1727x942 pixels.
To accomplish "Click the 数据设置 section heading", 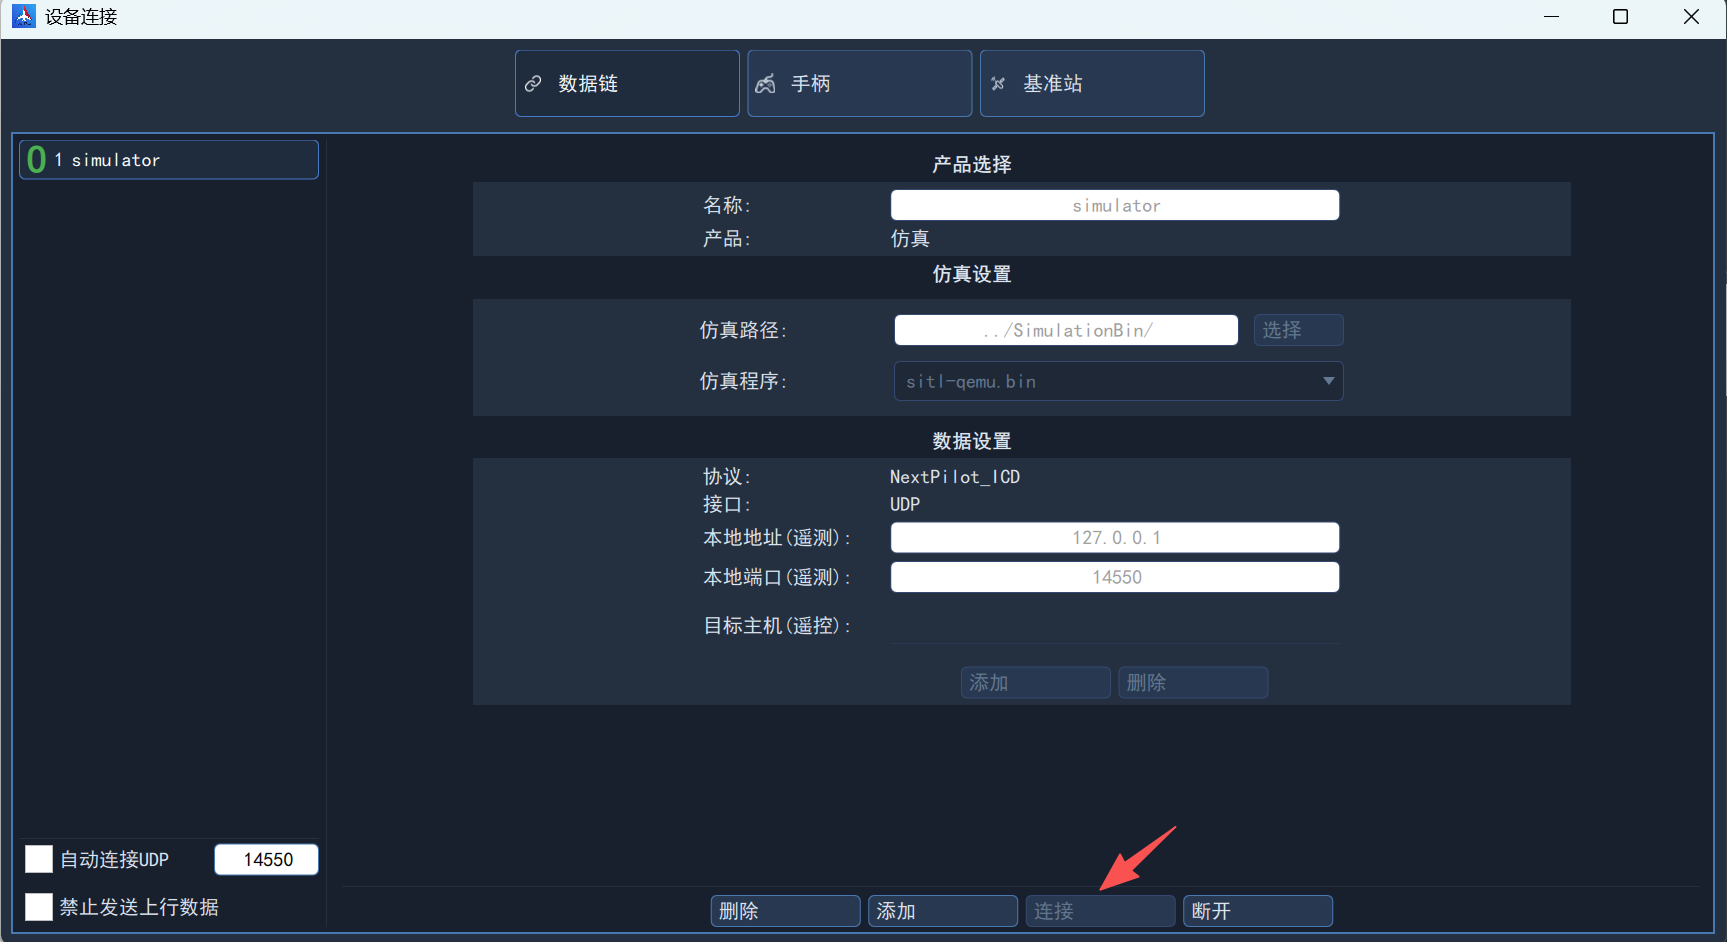I will pos(972,441).
